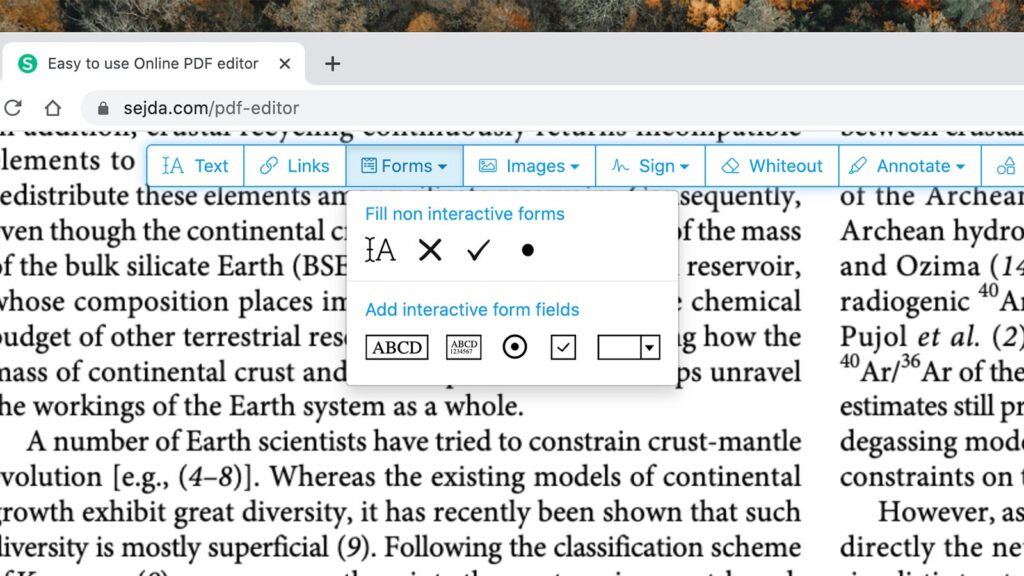
Task: Select the text cursor form fill tool
Action: coord(380,250)
